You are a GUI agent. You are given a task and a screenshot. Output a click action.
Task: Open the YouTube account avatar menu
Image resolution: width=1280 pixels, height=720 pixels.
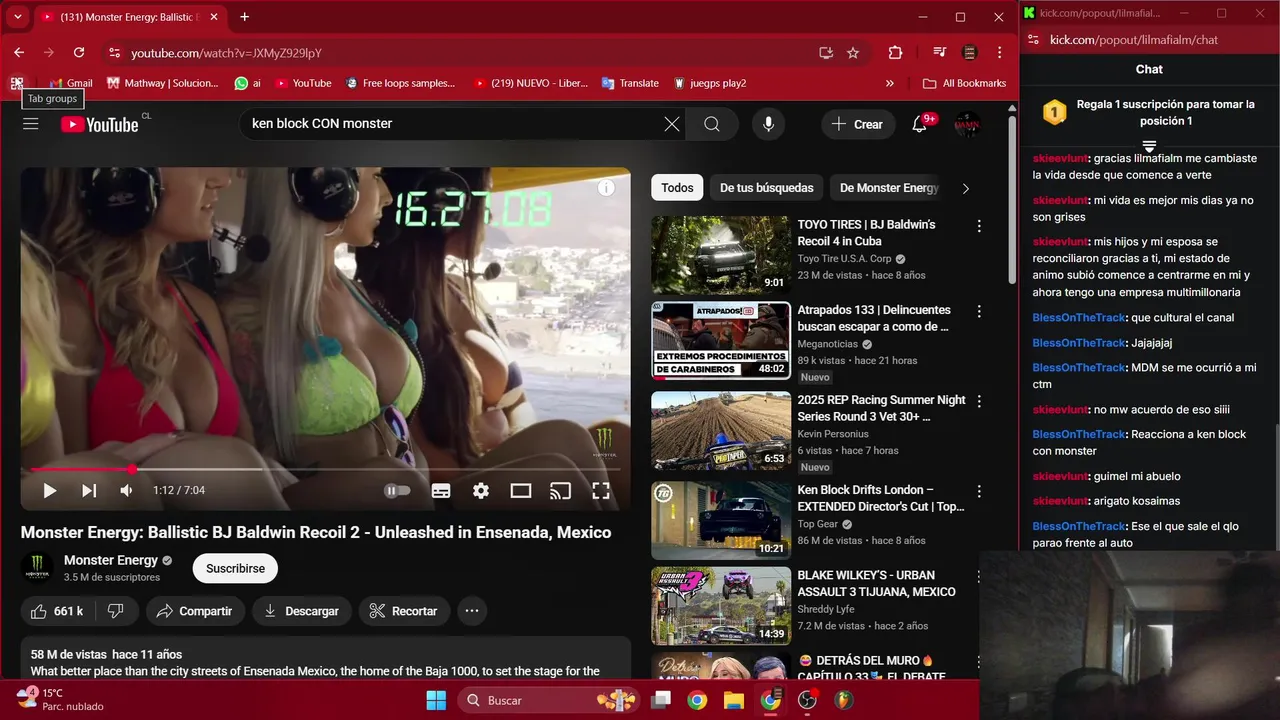coord(967,124)
